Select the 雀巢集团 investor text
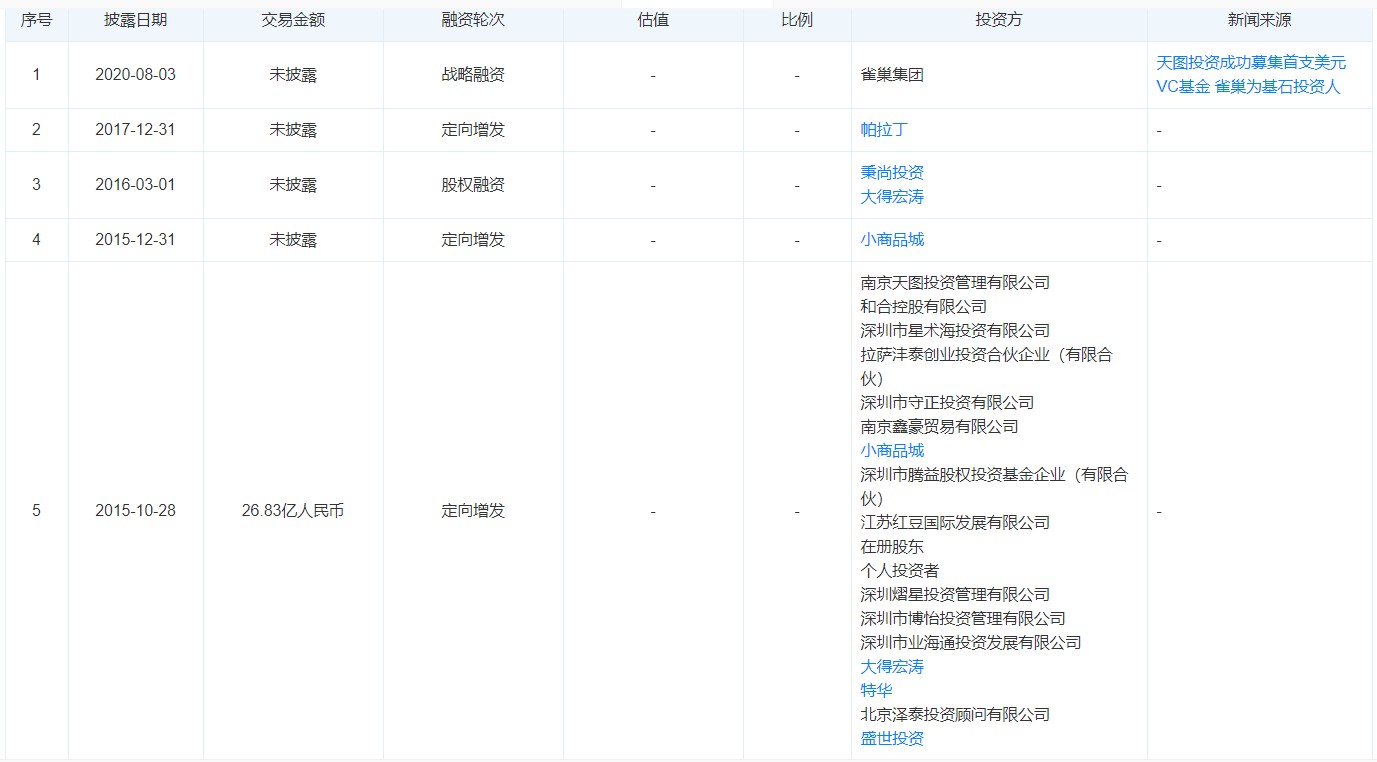Image resolution: width=1377 pixels, height=762 pixels. [x=892, y=75]
